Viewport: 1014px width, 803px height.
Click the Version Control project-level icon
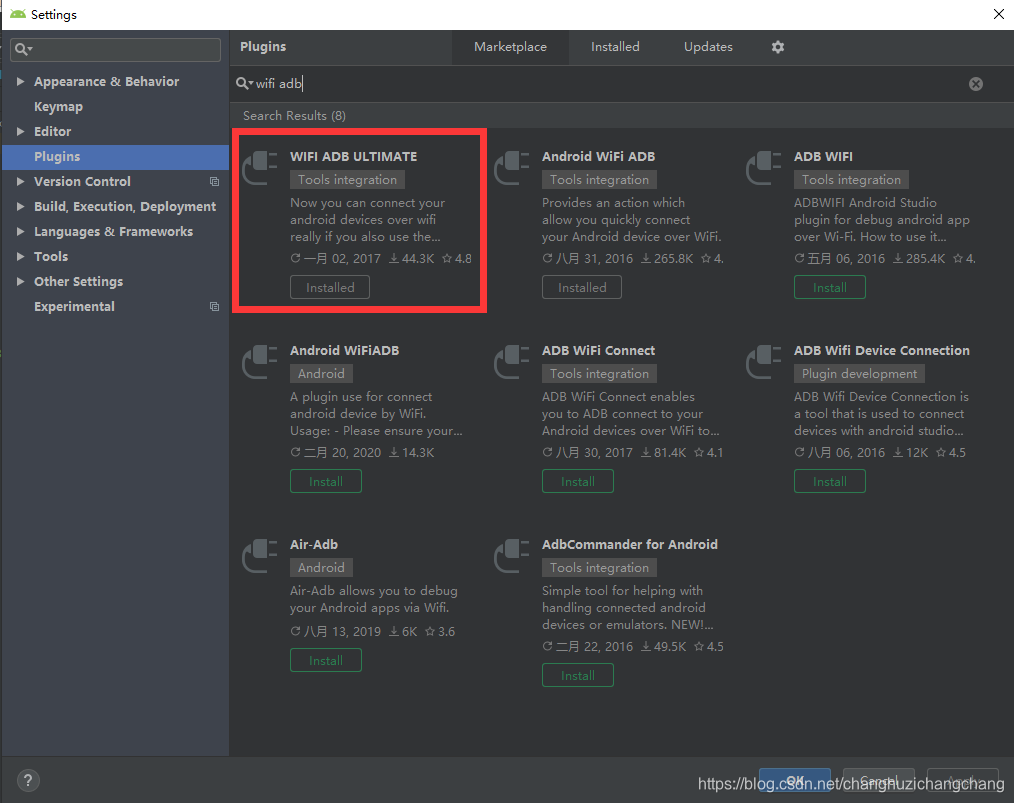pos(214,182)
